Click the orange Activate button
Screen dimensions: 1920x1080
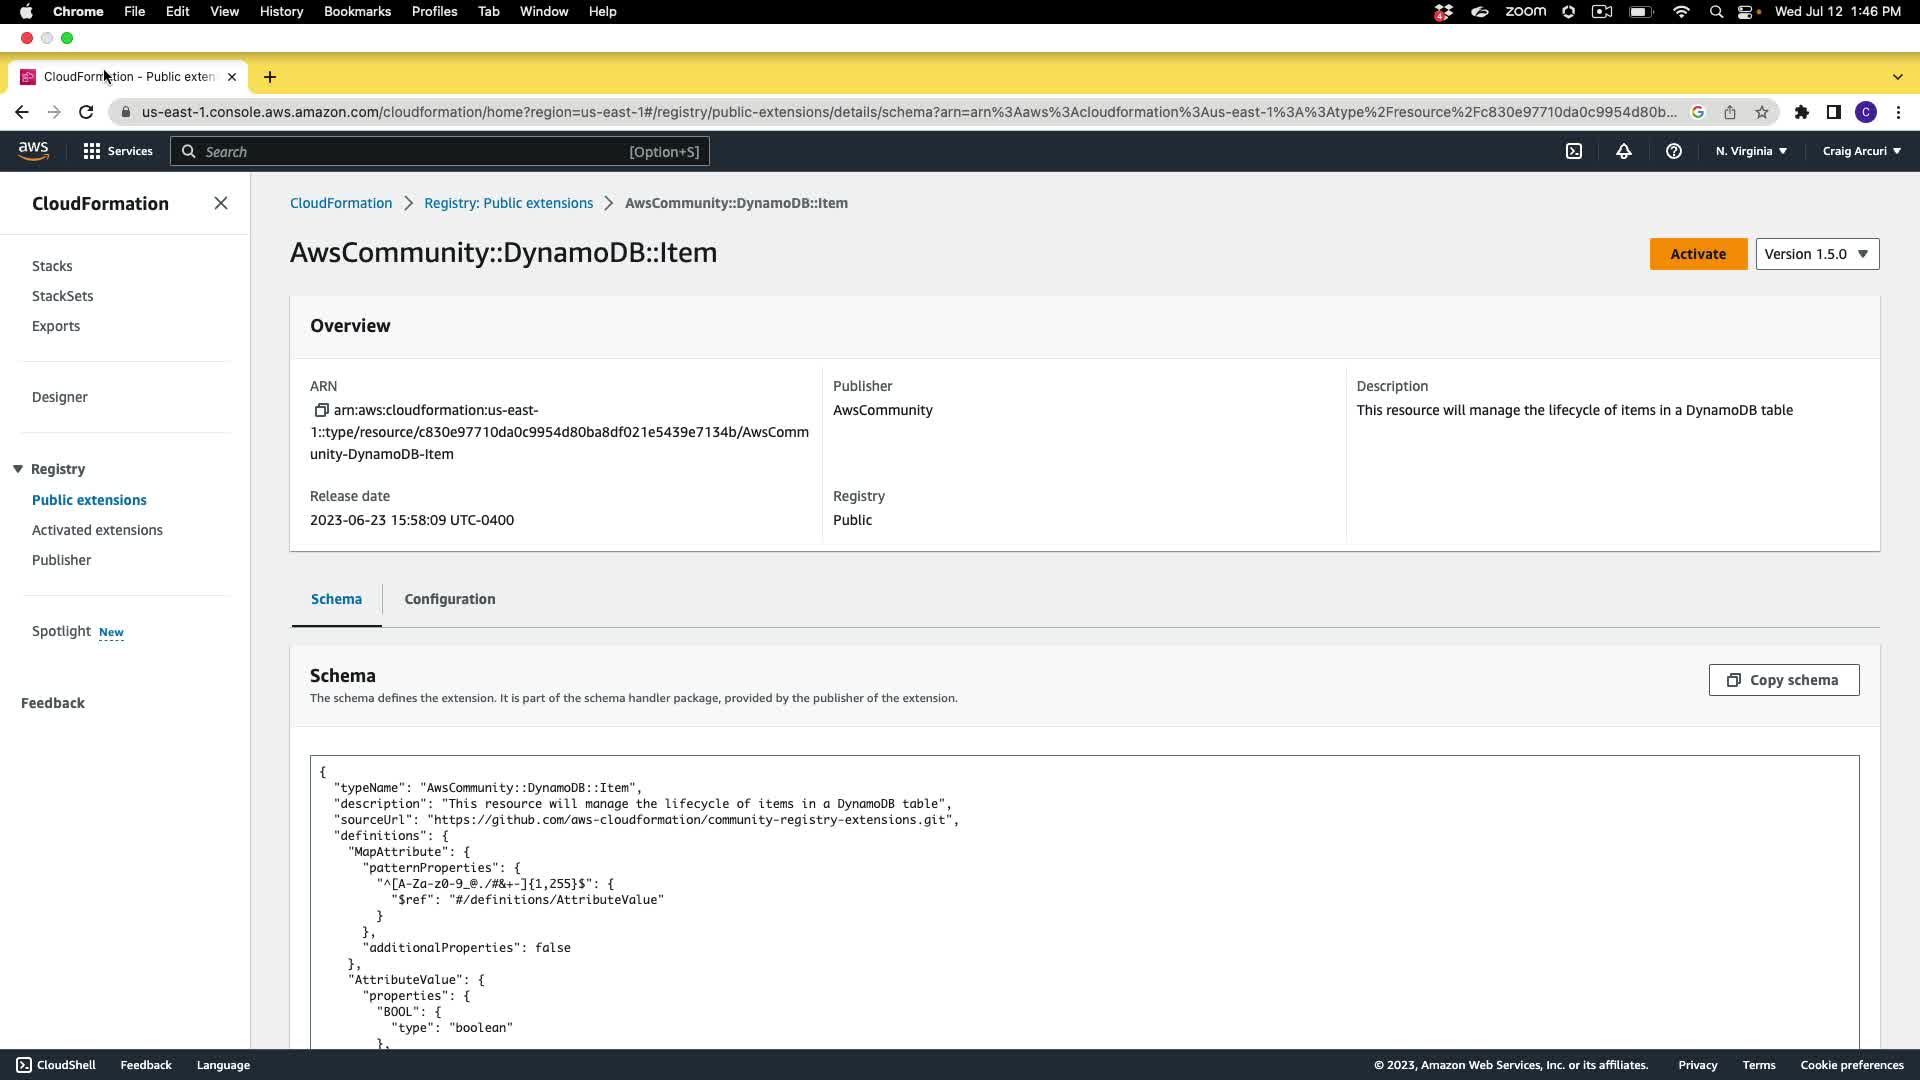point(1697,254)
